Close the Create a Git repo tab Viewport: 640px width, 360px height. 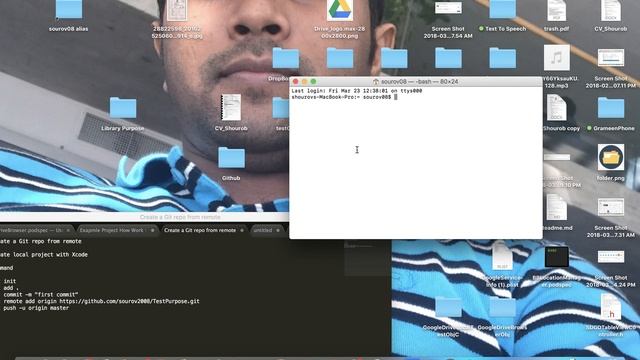click(242, 230)
